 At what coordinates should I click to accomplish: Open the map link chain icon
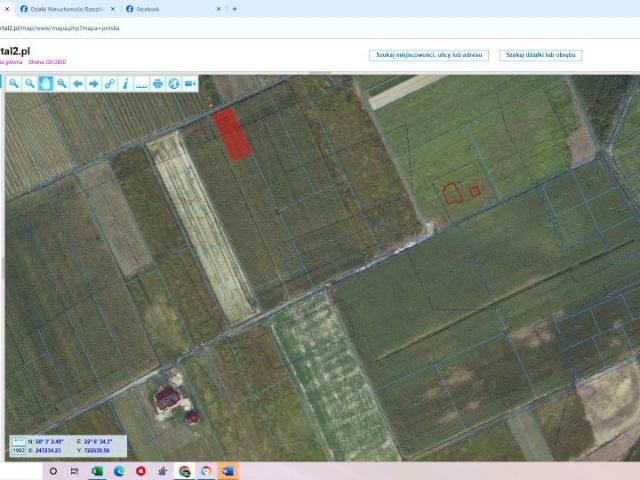109,84
